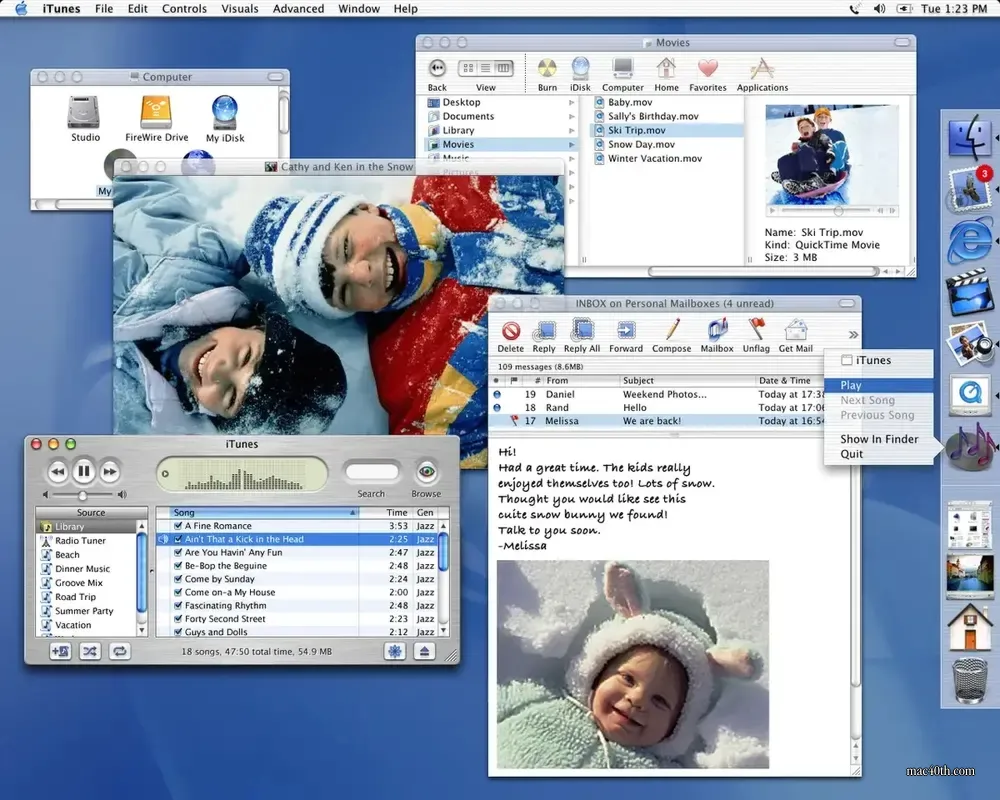Open the Controls menu in the menu bar
The width and height of the screenshot is (1000, 800).
point(184,8)
